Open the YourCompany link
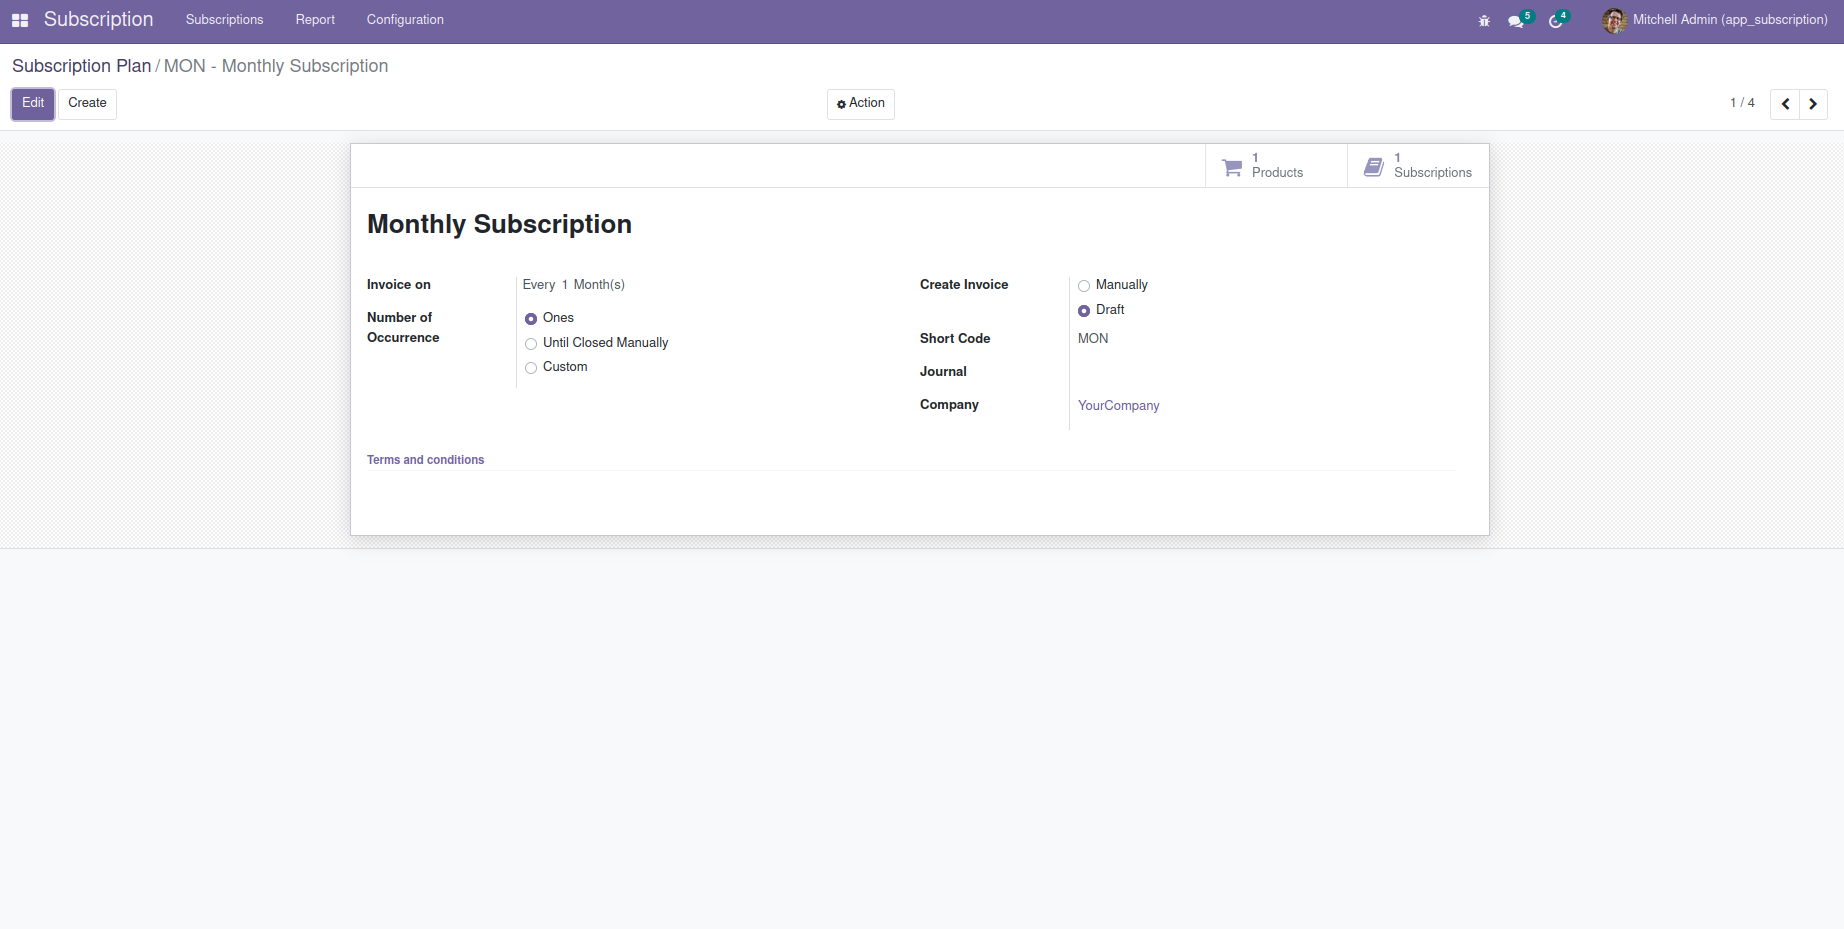This screenshot has height=929, width=1844. [1118, 406]
